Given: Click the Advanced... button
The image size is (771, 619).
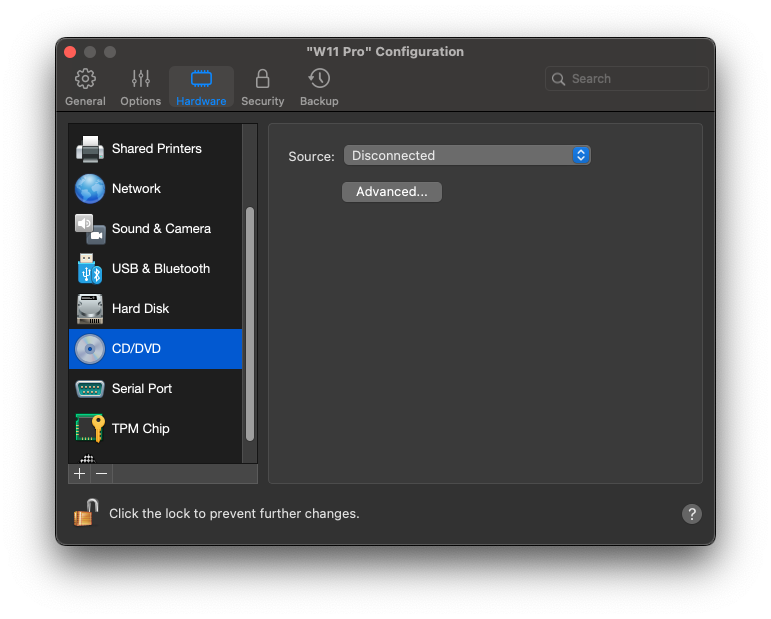Looking at the screenshot, I should [x=391, y=192].
